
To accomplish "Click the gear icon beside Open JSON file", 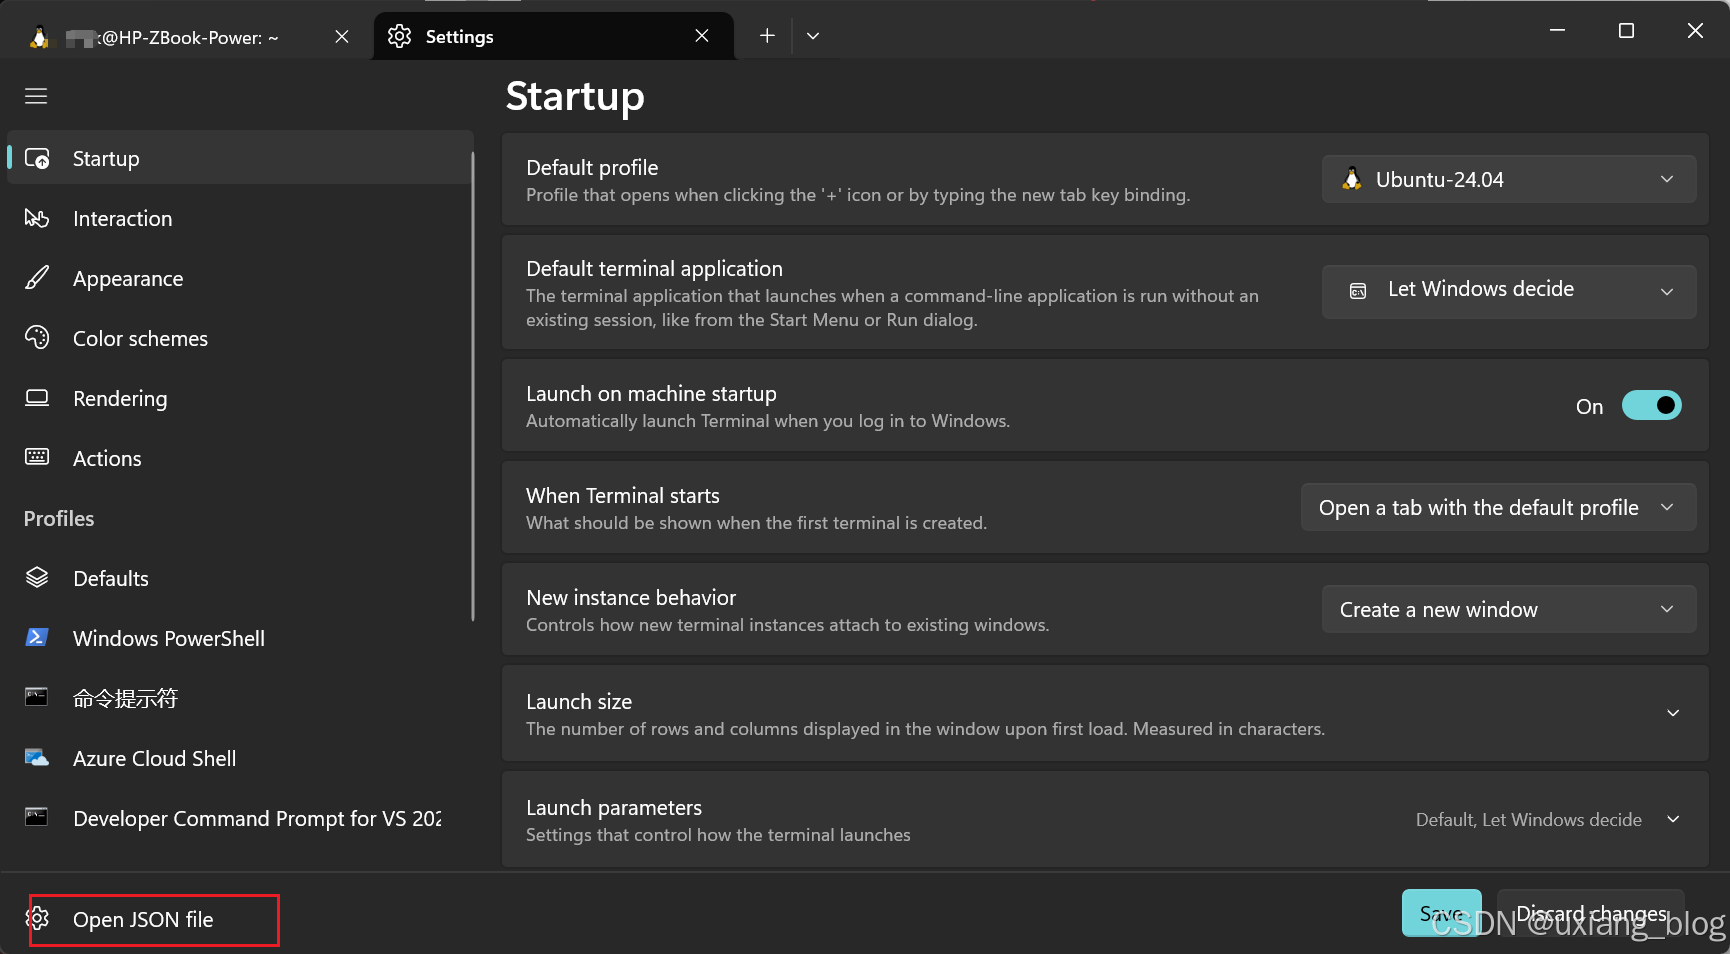I will tap(37, 918).
